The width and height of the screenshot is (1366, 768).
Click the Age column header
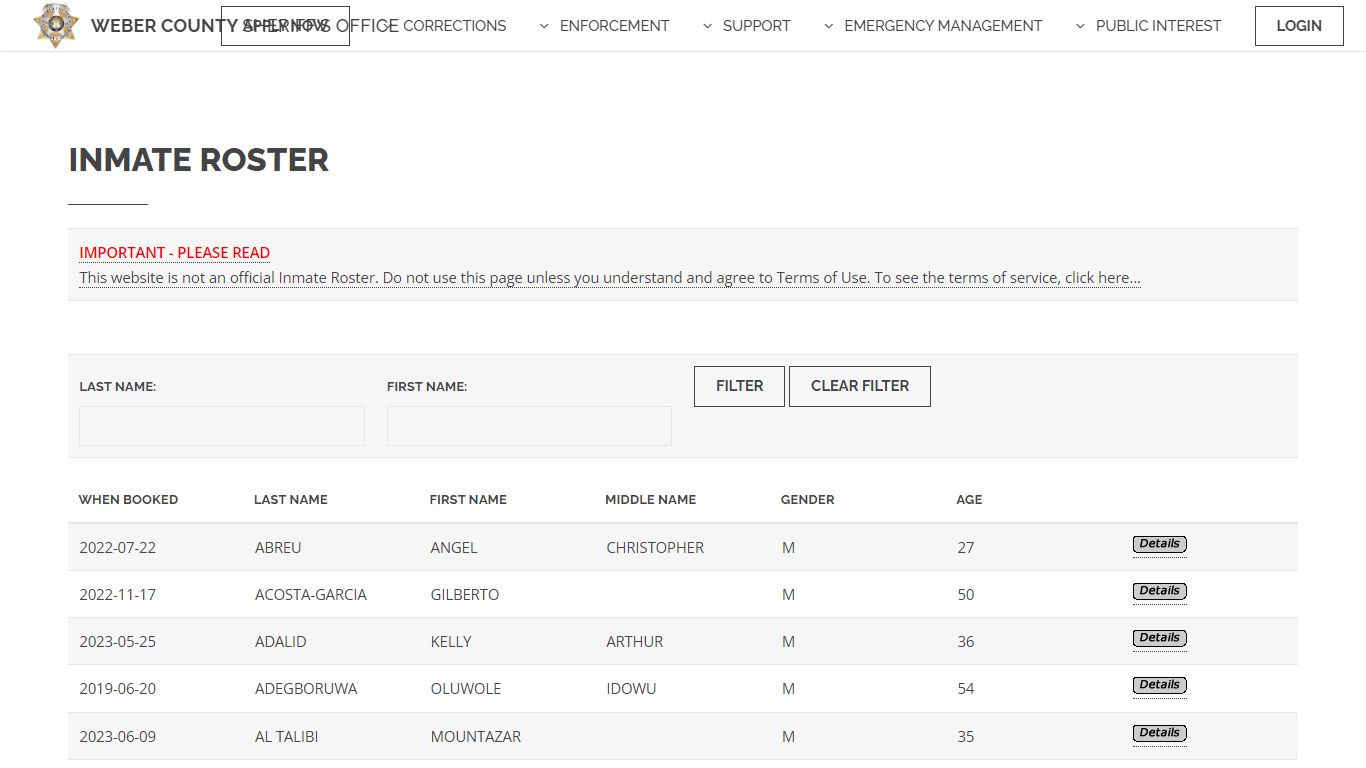[x=969, y=500]
